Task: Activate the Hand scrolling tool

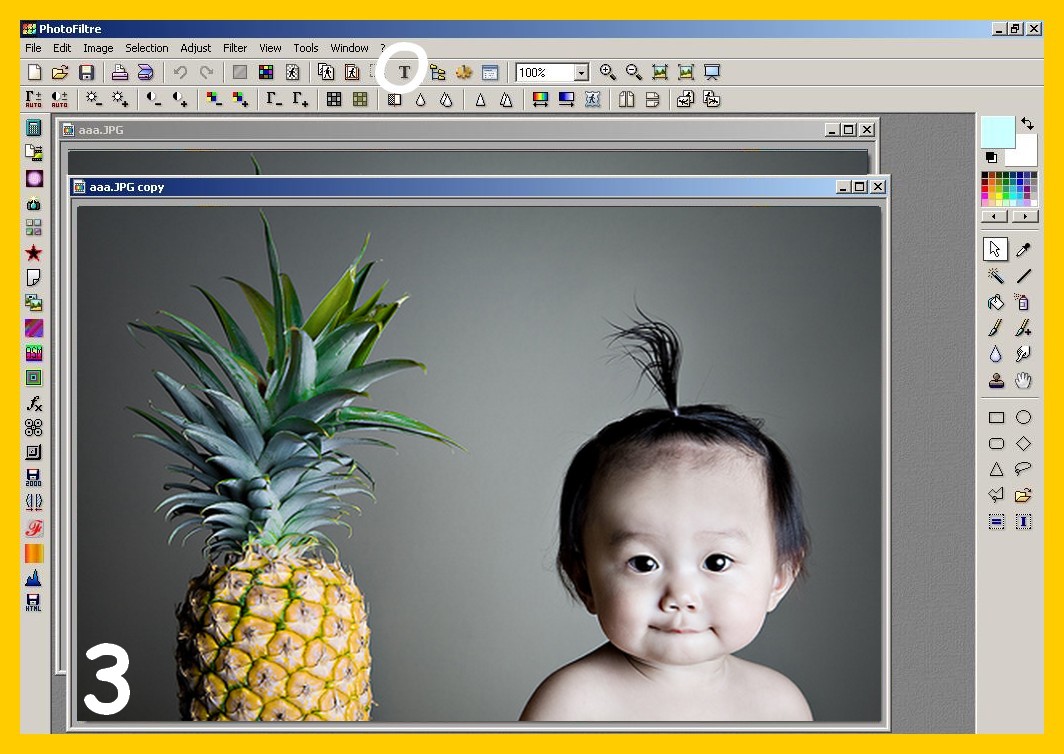Action: (x=1023, y=380)
